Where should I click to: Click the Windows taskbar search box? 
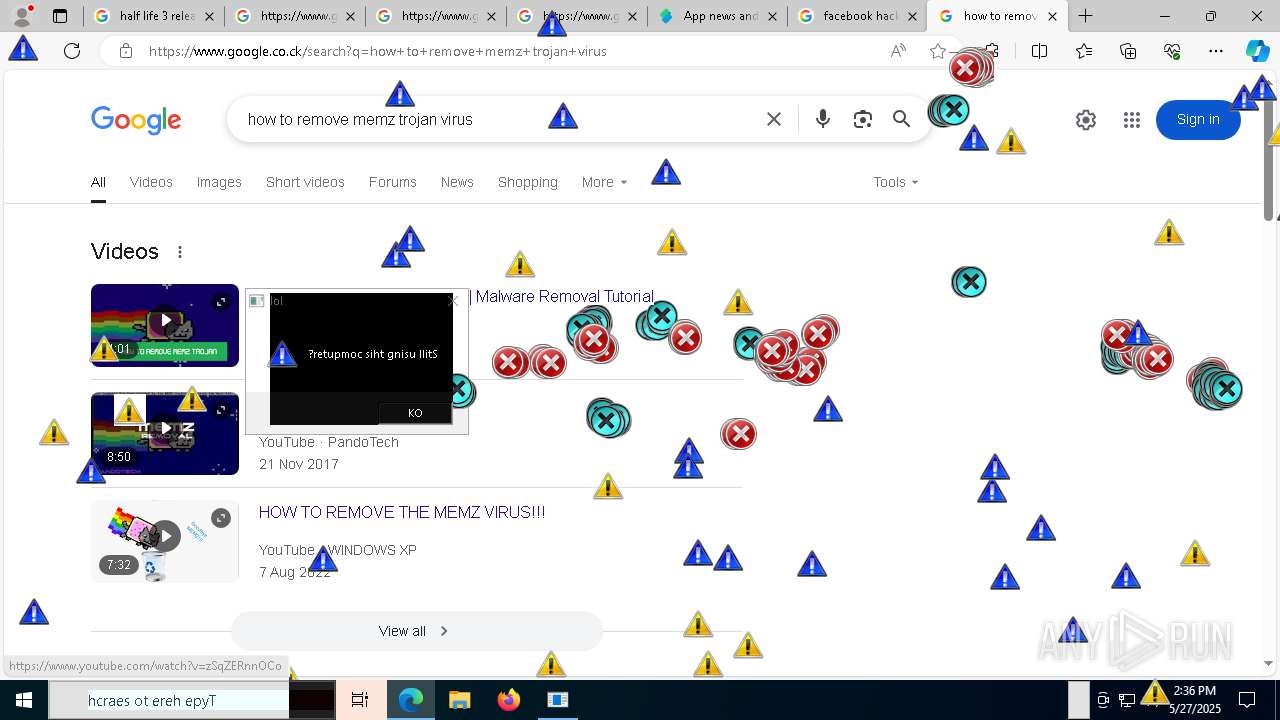click(169, 700)
